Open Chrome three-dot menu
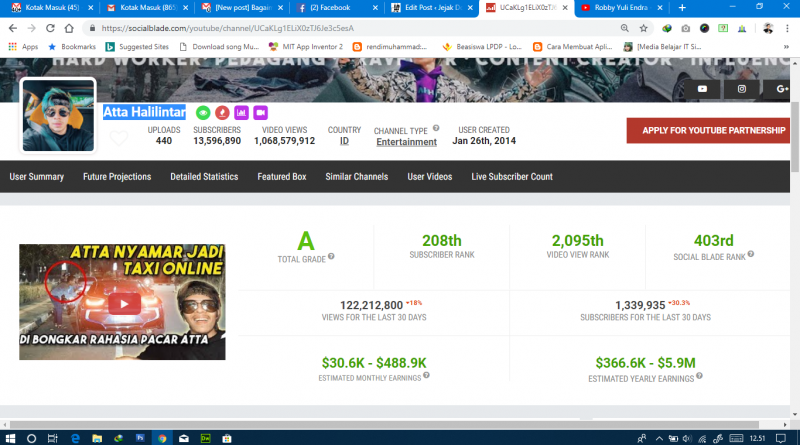 coord(787,28)
